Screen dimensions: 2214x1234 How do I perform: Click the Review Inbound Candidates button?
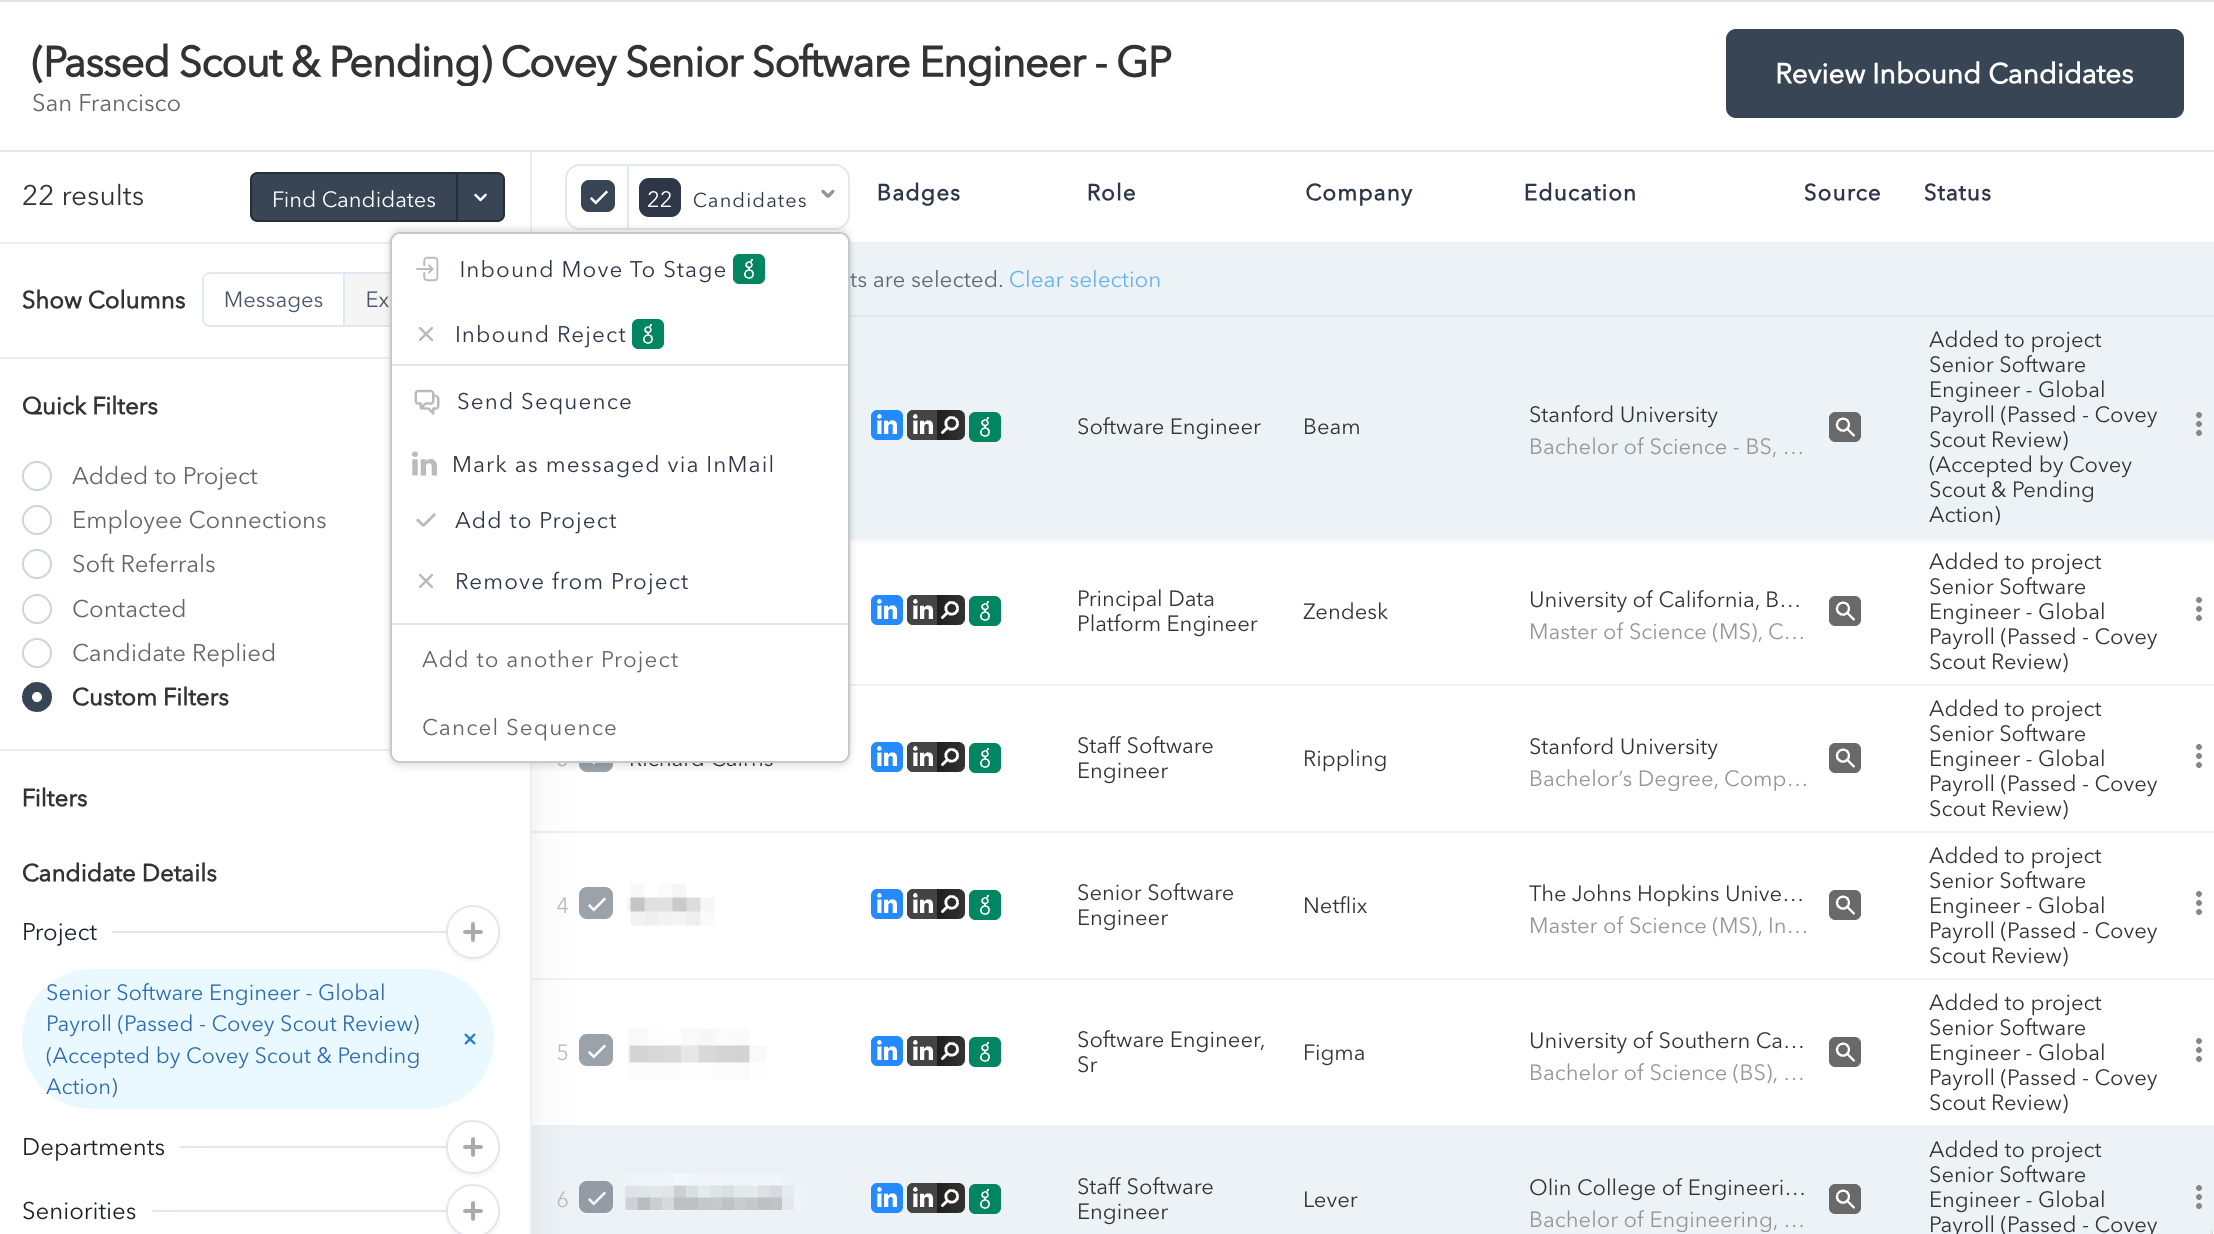pos(1953,73)
